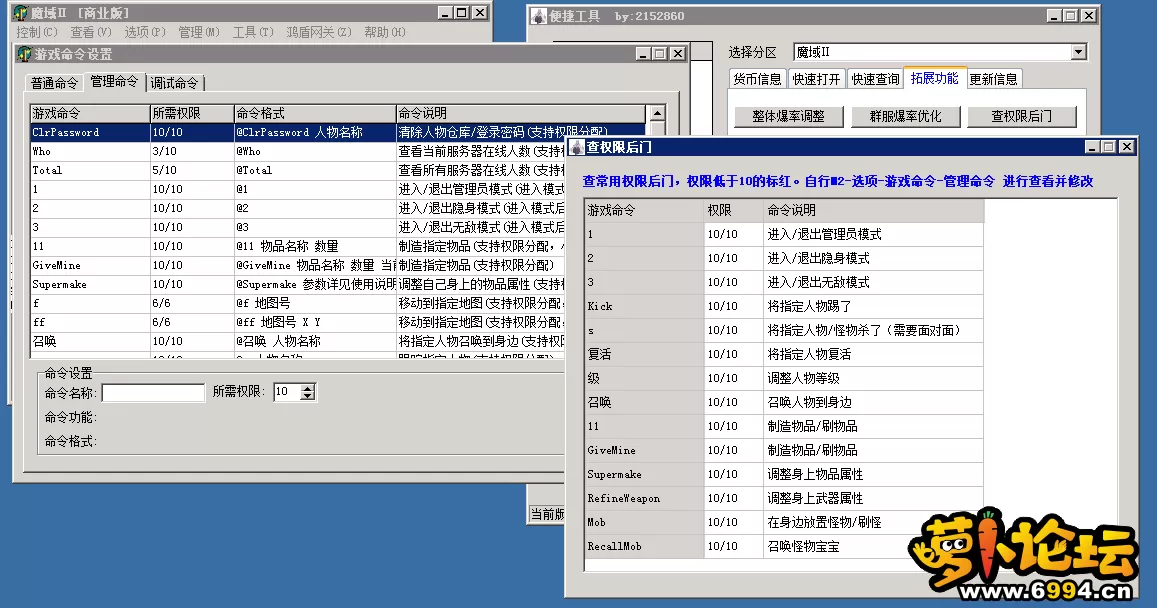The image size is (1157, 608).
Task: Click the 命令名称 input field
Action: 153,393
